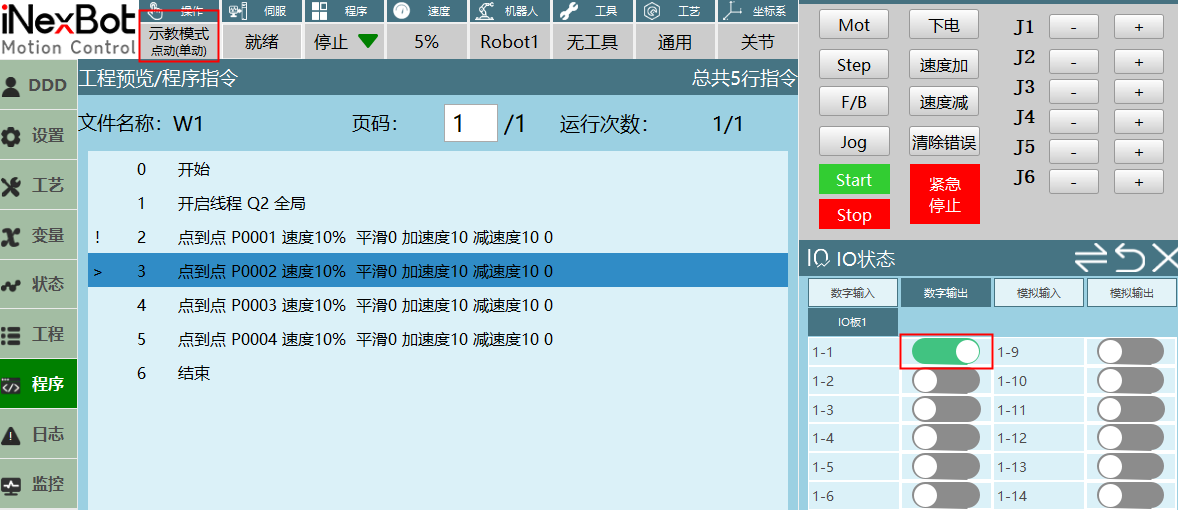Open the 5% speed selector
Screen dimensions: 1178x510
coord(427,42)
